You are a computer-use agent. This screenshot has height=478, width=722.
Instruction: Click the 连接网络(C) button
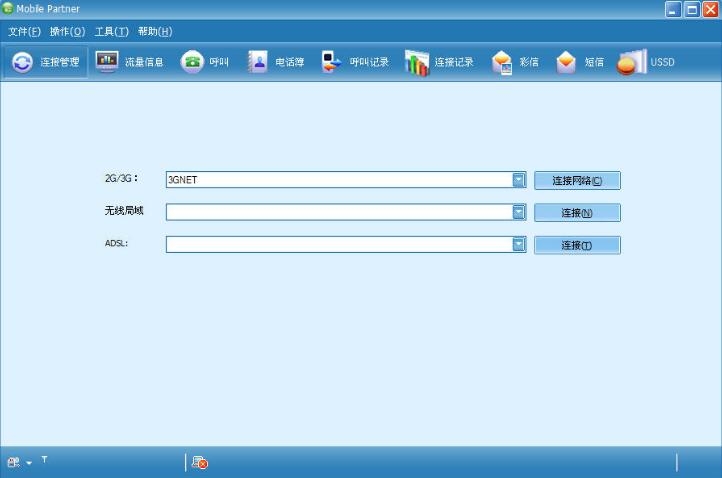pyautogui.click(x=577, y=181)
